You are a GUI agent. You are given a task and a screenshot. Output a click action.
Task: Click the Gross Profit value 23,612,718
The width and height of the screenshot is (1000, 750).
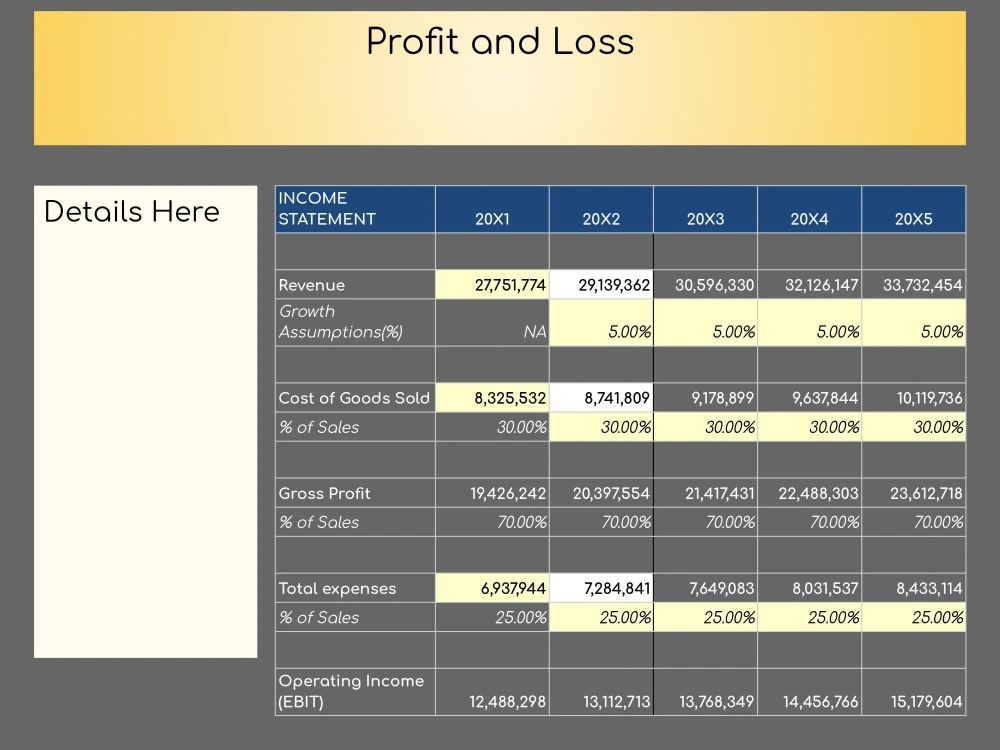click(x=912, y=493)
